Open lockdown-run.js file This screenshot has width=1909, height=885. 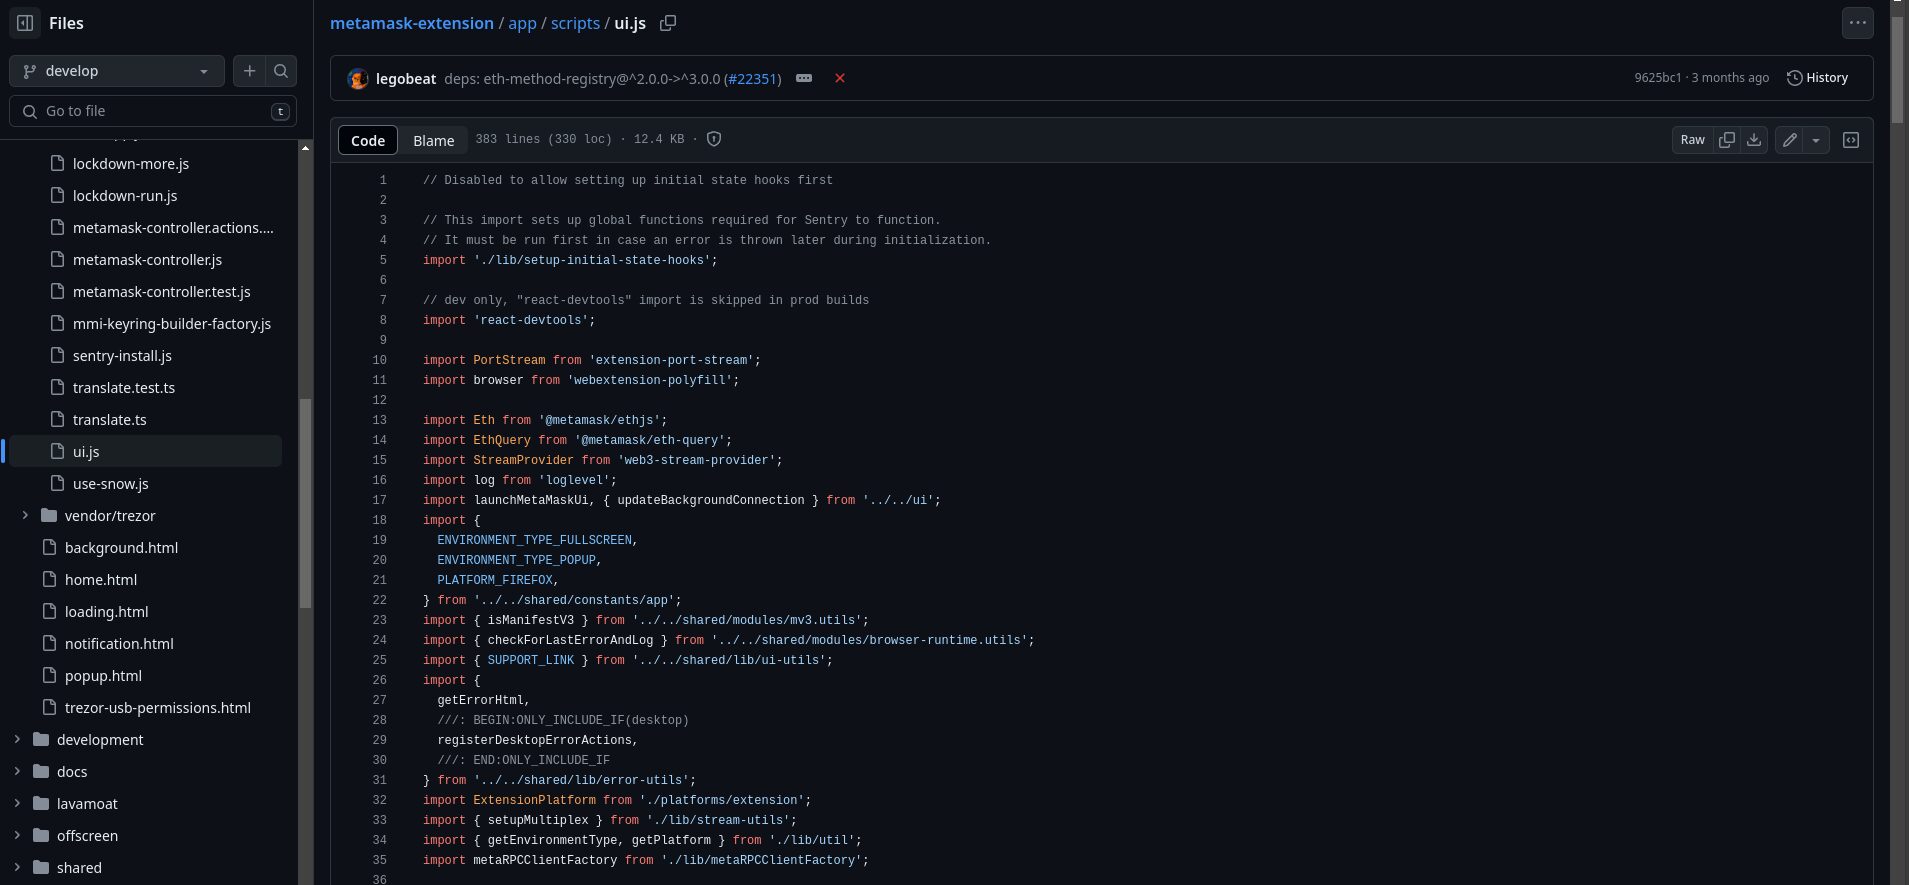pyautogui.click(x=125, y=196)
